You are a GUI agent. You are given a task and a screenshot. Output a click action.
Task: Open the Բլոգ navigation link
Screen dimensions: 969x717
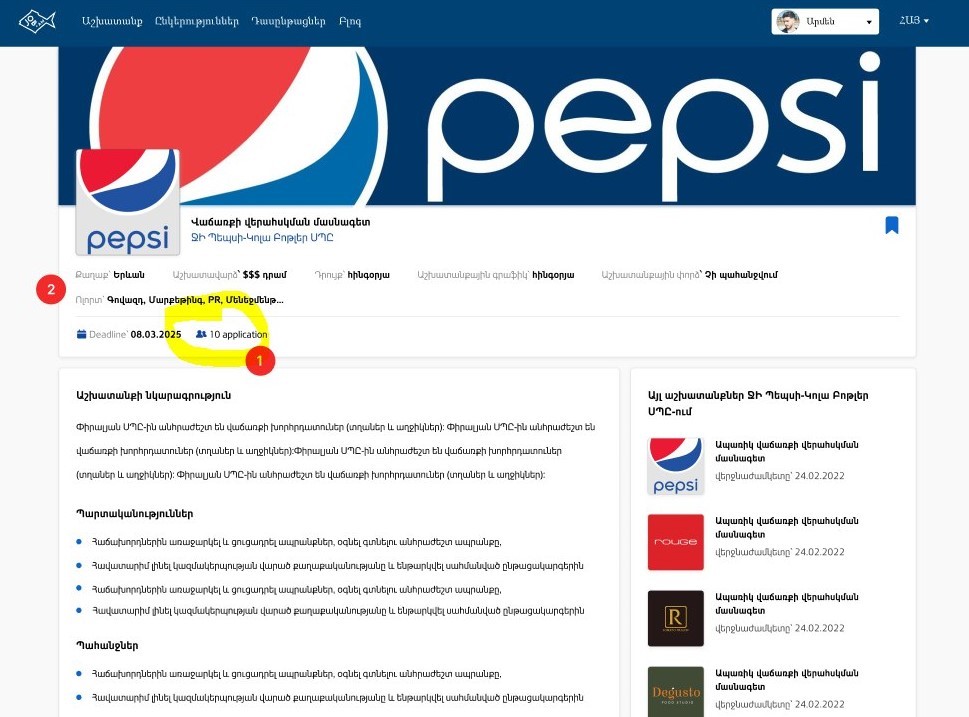[x=350, y=22]
